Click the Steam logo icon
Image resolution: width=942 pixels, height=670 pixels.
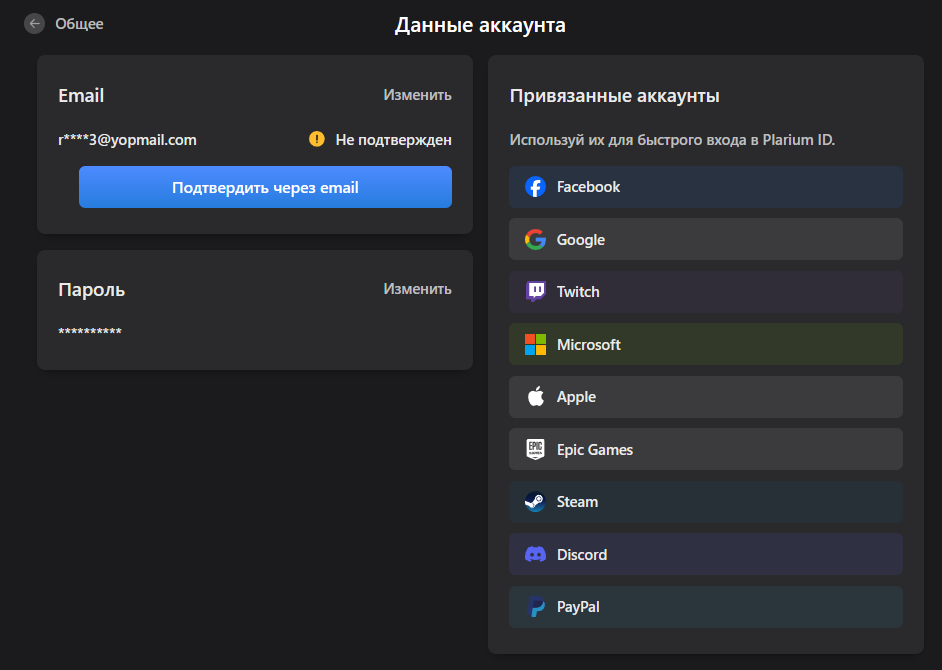[535, 502]
